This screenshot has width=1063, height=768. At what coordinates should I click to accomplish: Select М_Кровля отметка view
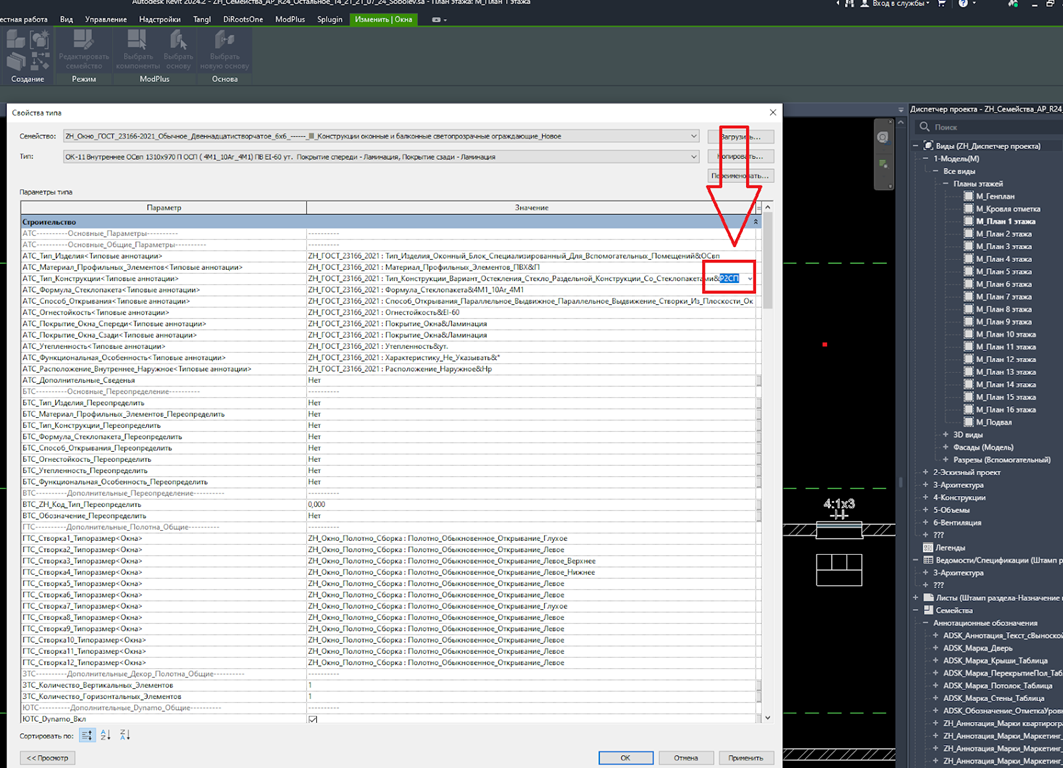[x=1008, y=209]
